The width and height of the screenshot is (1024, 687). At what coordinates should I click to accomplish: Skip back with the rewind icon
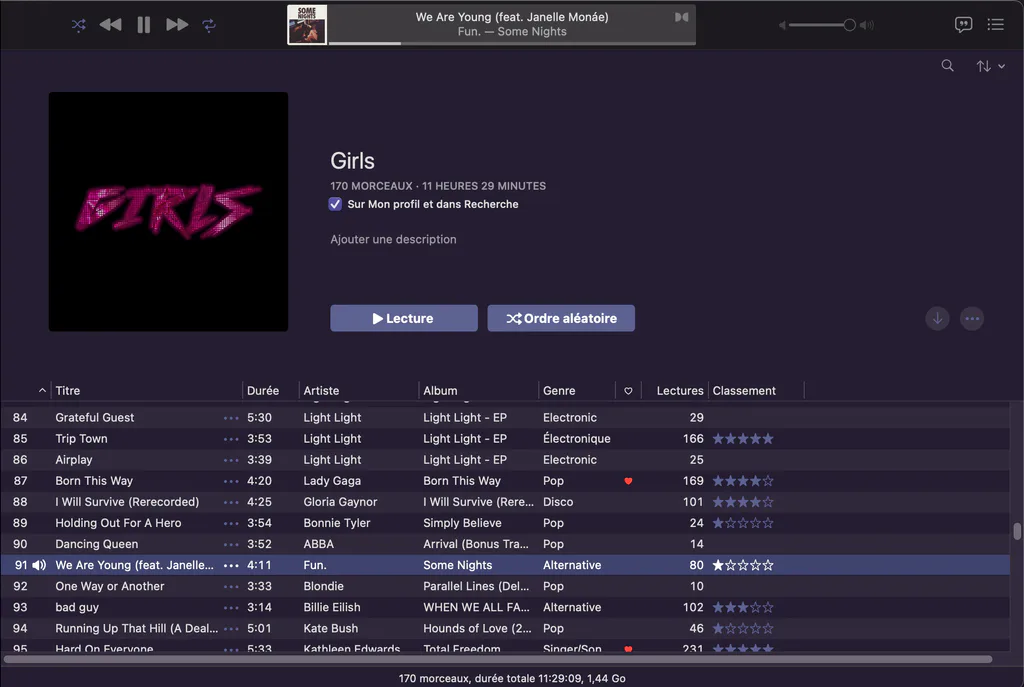click(110, 25)
